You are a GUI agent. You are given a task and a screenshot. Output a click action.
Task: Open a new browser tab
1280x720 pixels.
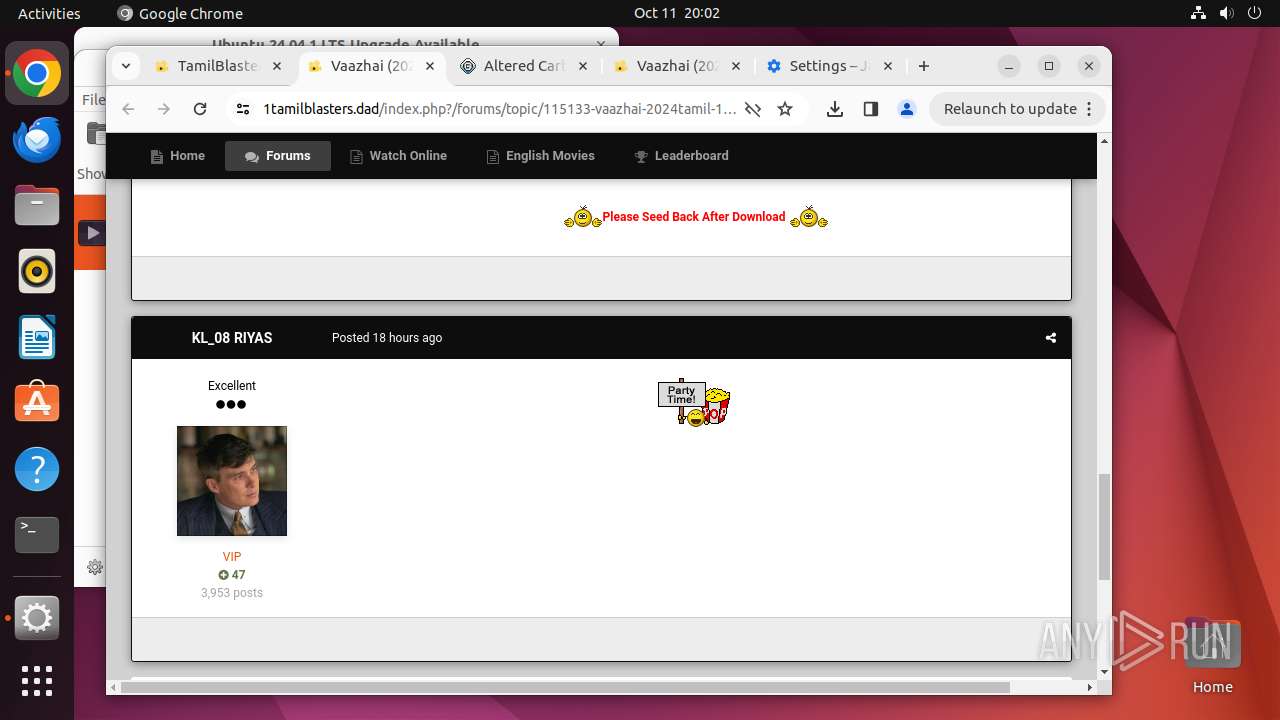click(924, 66)
